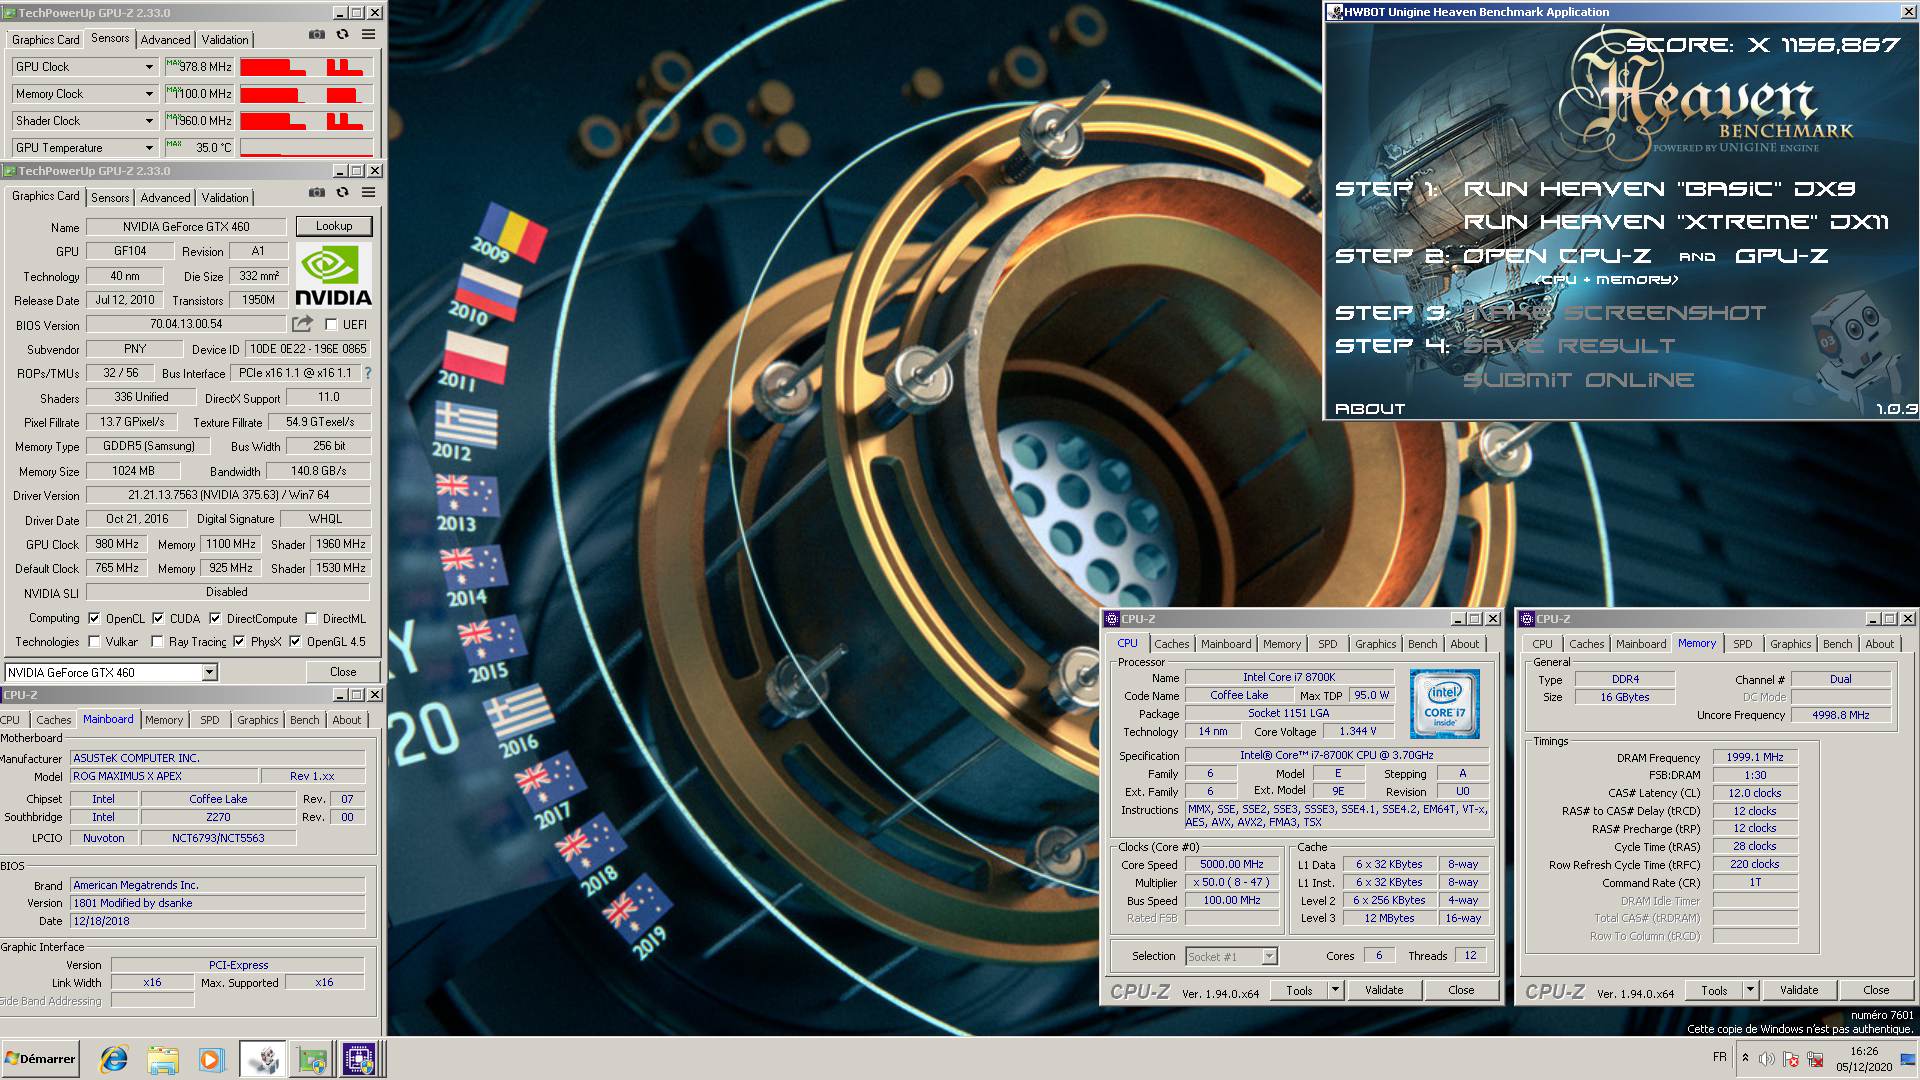
Task: Open the NVIDIA GeForce GTX 460 GPU selector dropdown
Action: click(x=210, y=673)
